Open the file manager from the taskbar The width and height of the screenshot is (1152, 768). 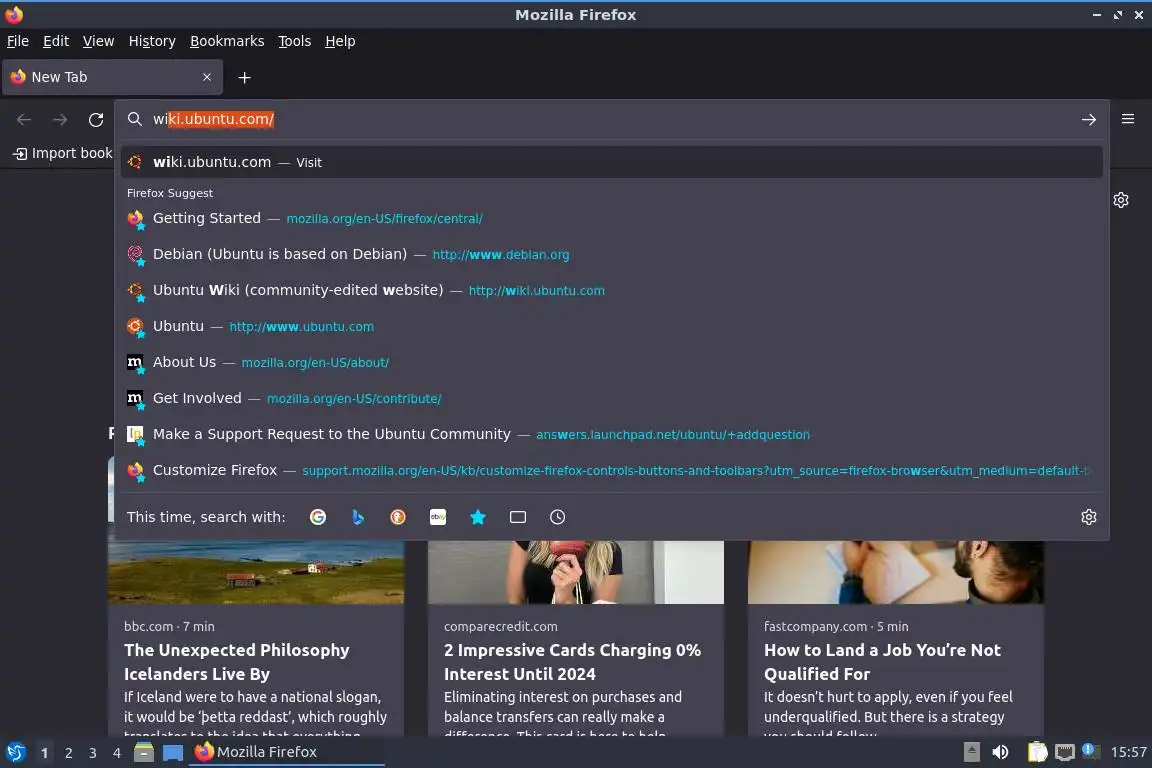point(144,752)
